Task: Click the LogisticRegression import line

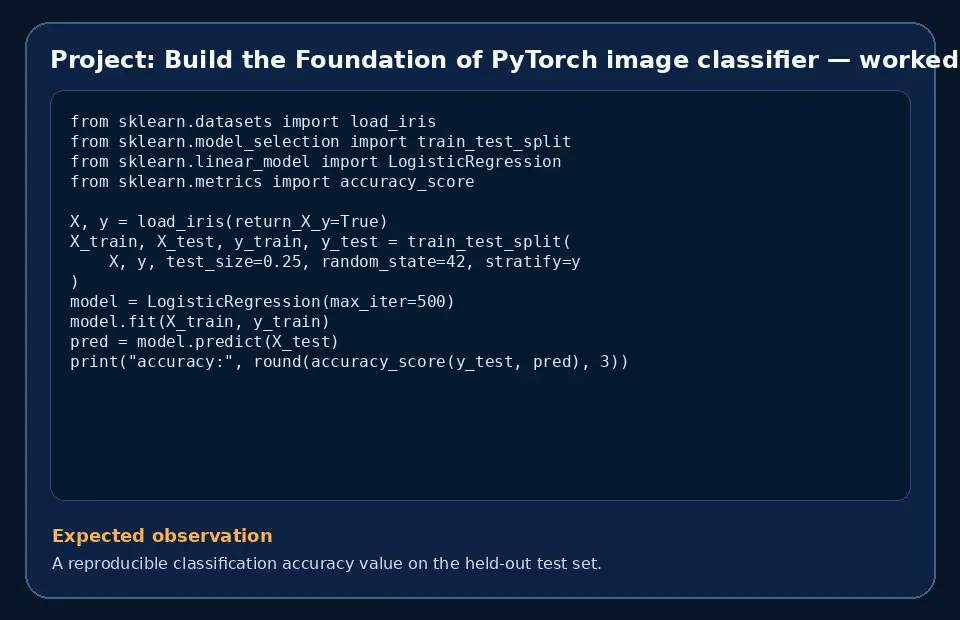Action: 315,162
